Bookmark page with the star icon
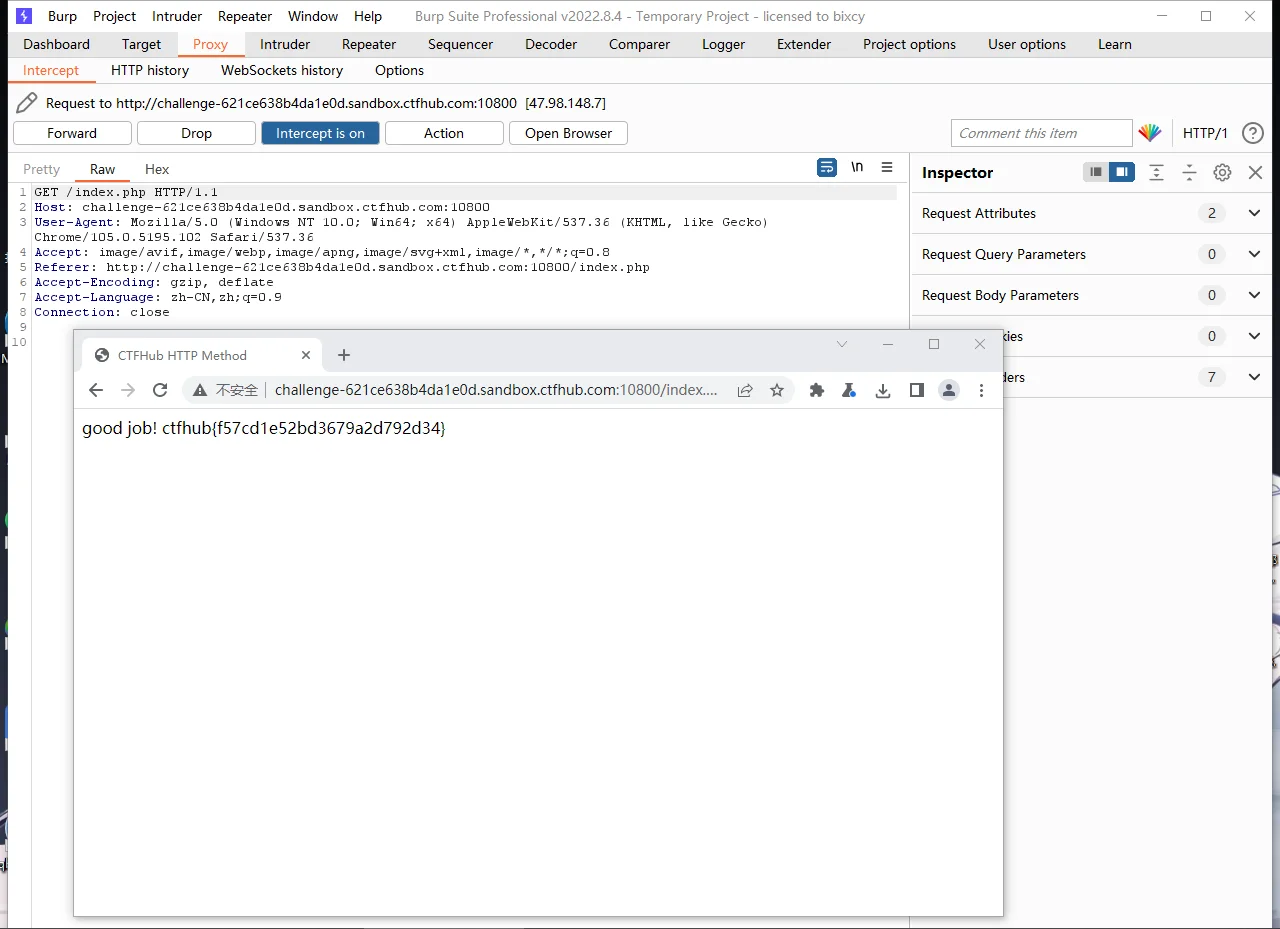Viewport: 1280px width, 929px height. [777, 390]
